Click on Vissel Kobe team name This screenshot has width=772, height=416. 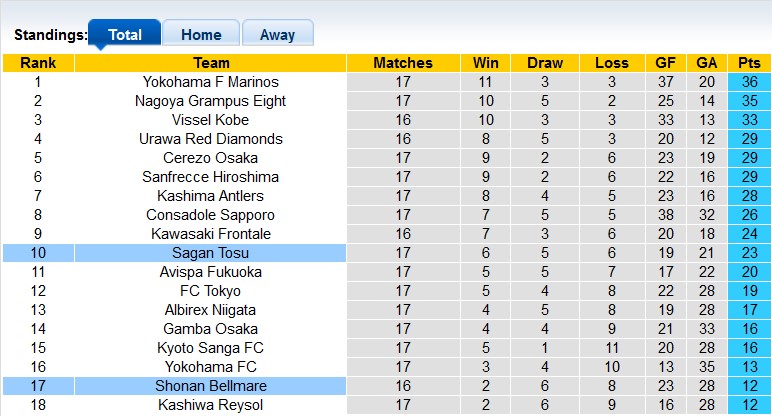pos(211,120)
